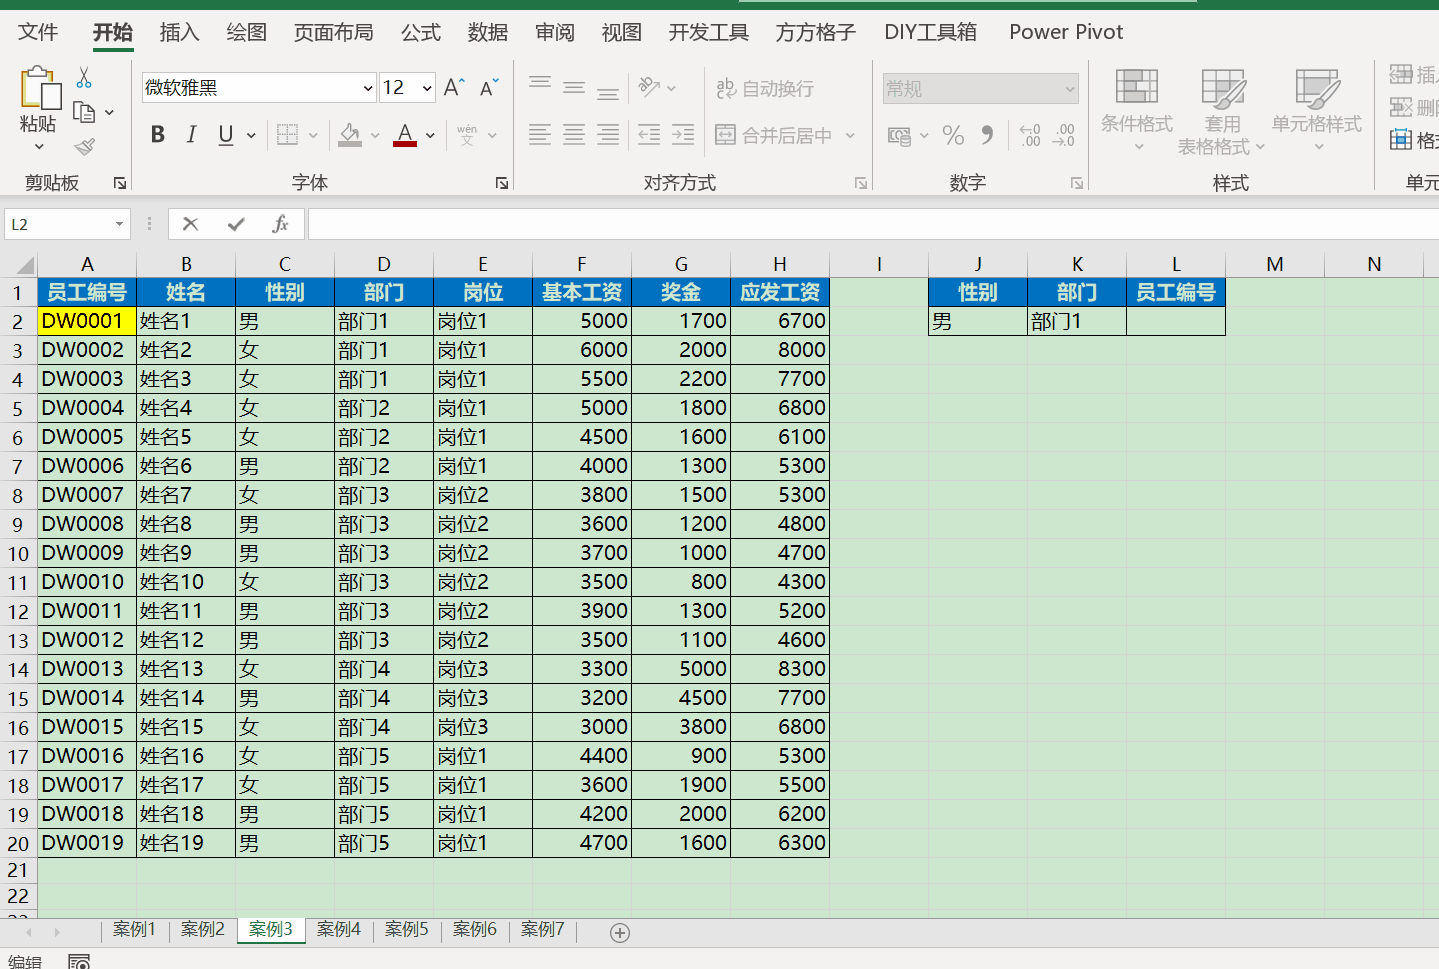This screenshot has height=969, width=1439.
Task: Open the 案例4 sheet tab
Action: [x=338, y=929]
